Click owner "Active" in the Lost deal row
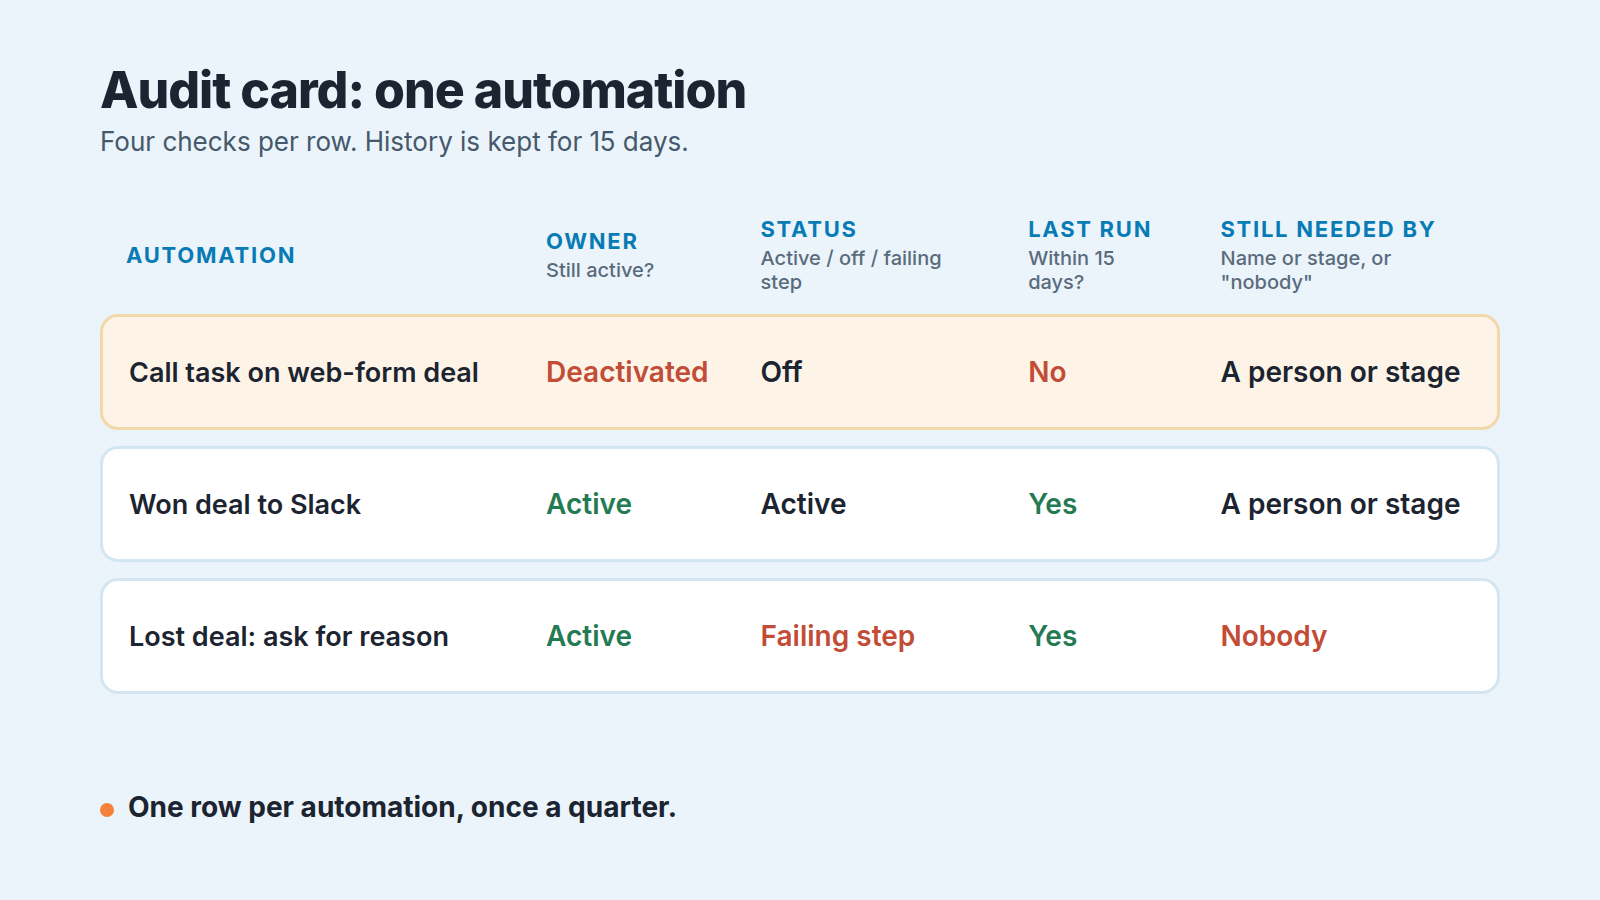The width and height of the screenshot is (1600, 900). pyautogui.click(x=589, y=636)
